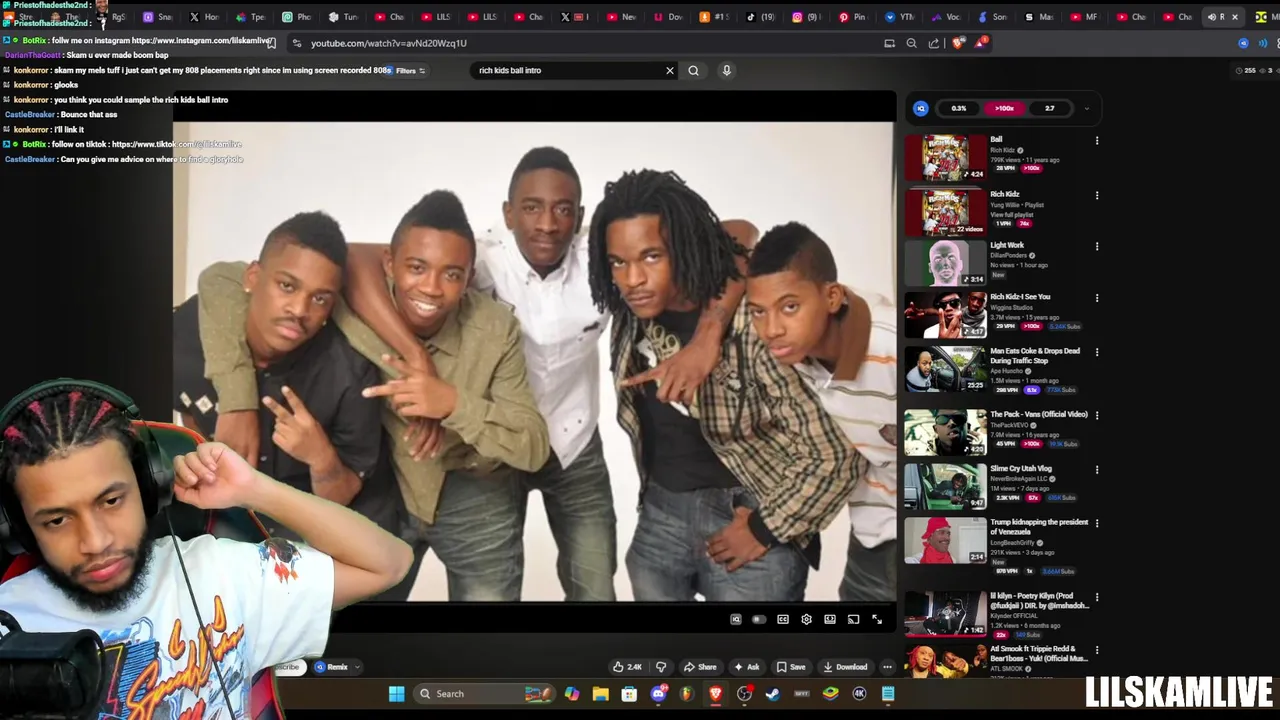The width and height of the screenshot is (1280, 720).
Task: Open more actions ellipsis below video
Action: pyautogui.click(x=887, y=667)
